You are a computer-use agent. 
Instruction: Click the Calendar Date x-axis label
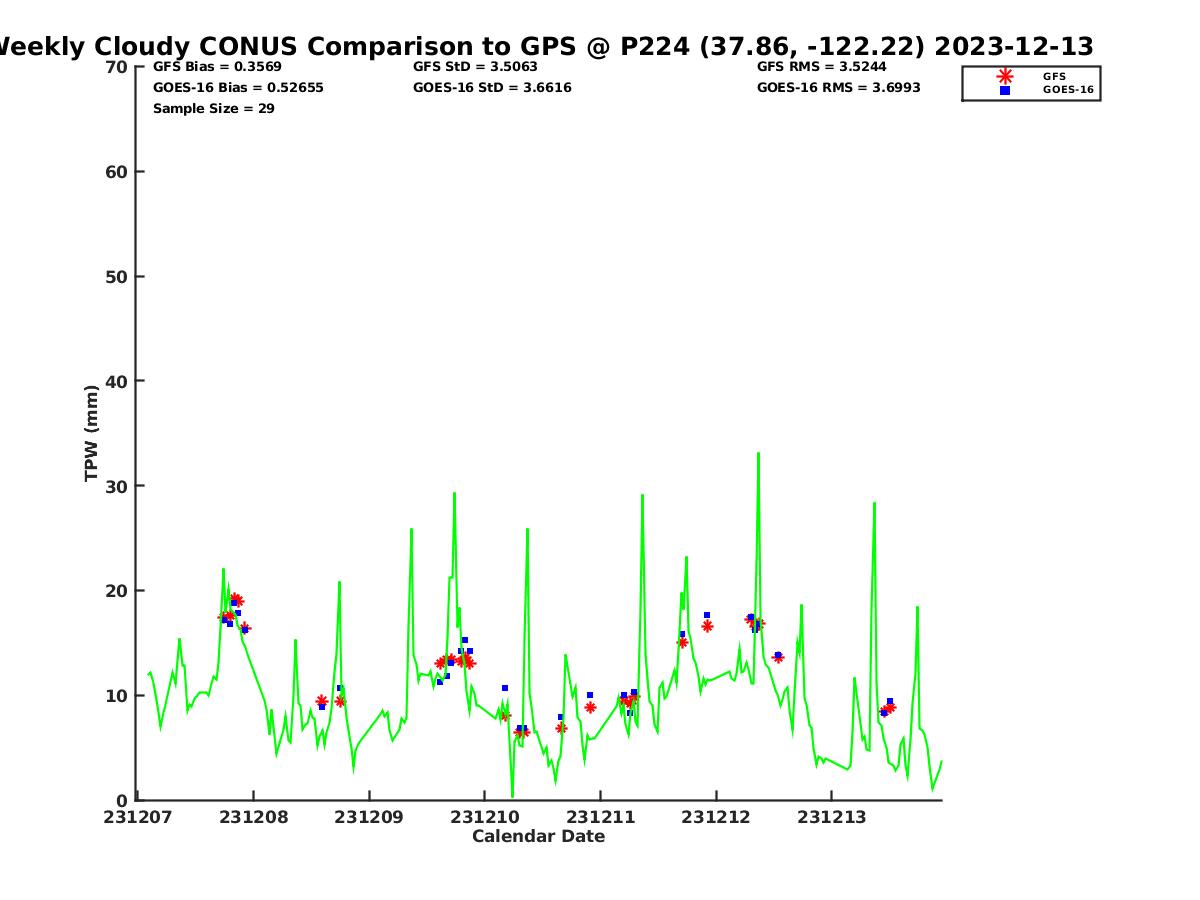coord(538,837)
